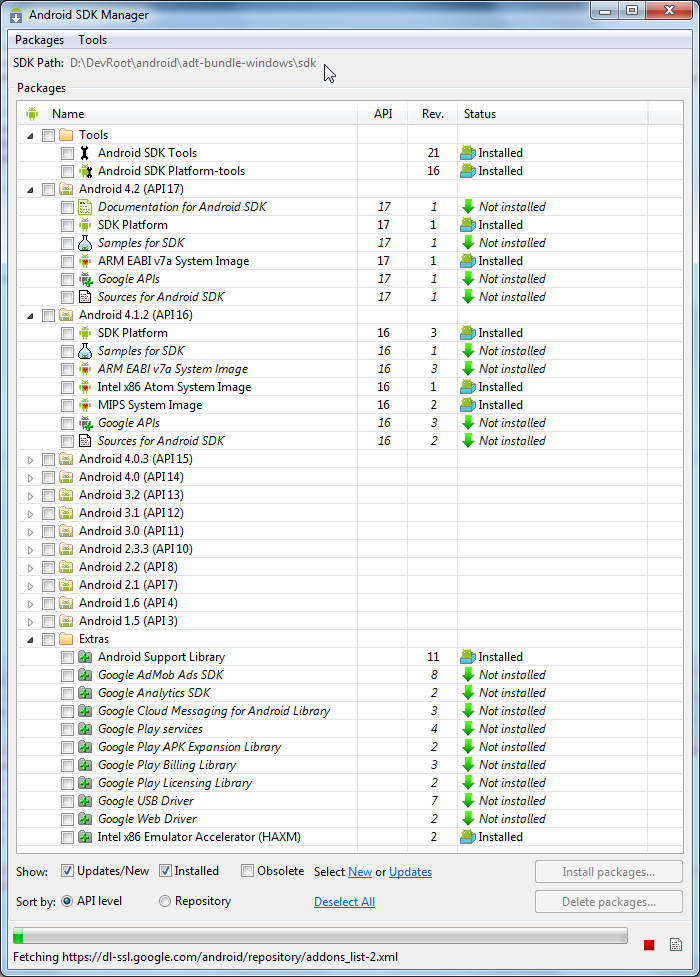The width and height of the screenshot is (700, 977).
Task: Collapse the Android 4.1.2 (API 16) group
Action: point(30,315)
